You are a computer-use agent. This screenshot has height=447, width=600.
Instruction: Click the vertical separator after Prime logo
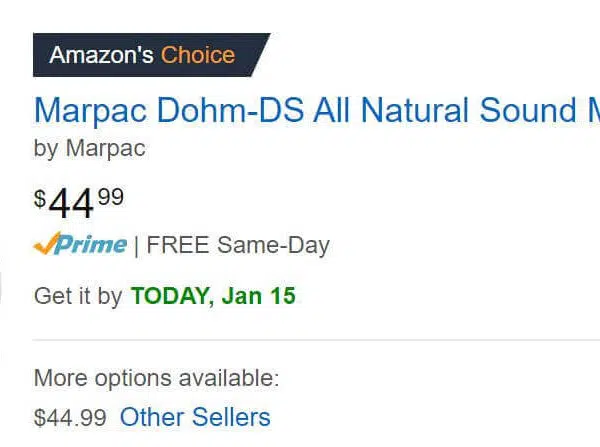click(x=137, y=246)
